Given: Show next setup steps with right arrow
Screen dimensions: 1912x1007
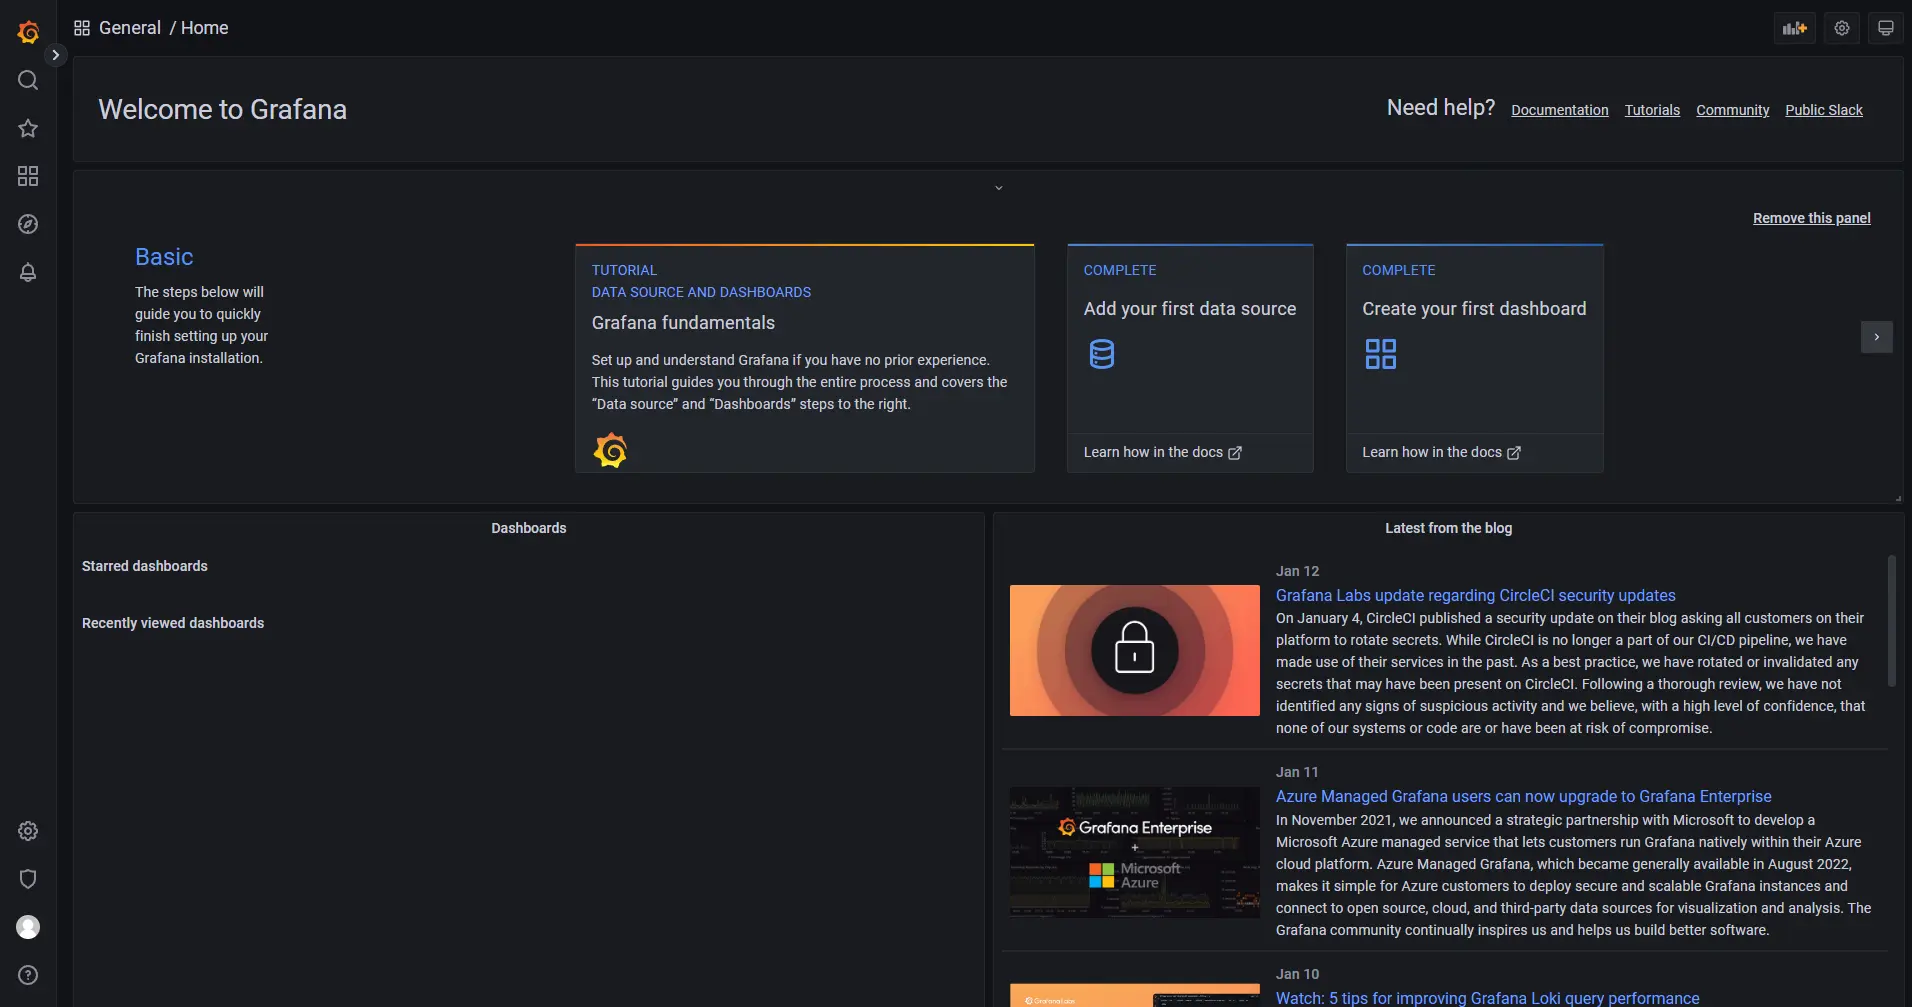Looking at the screenshot, I should pyautogui.click(x=1876, y=337).
